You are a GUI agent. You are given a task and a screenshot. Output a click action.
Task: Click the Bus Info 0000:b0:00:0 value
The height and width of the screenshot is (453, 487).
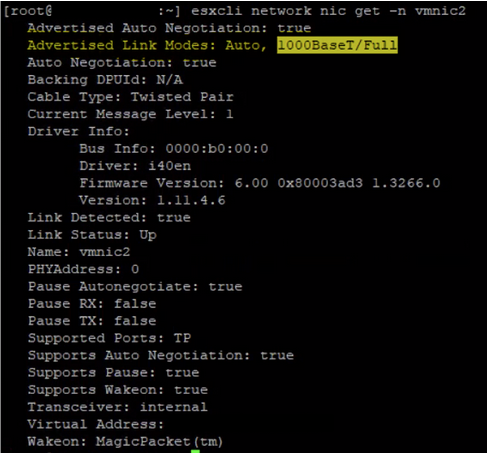point(217,149)
